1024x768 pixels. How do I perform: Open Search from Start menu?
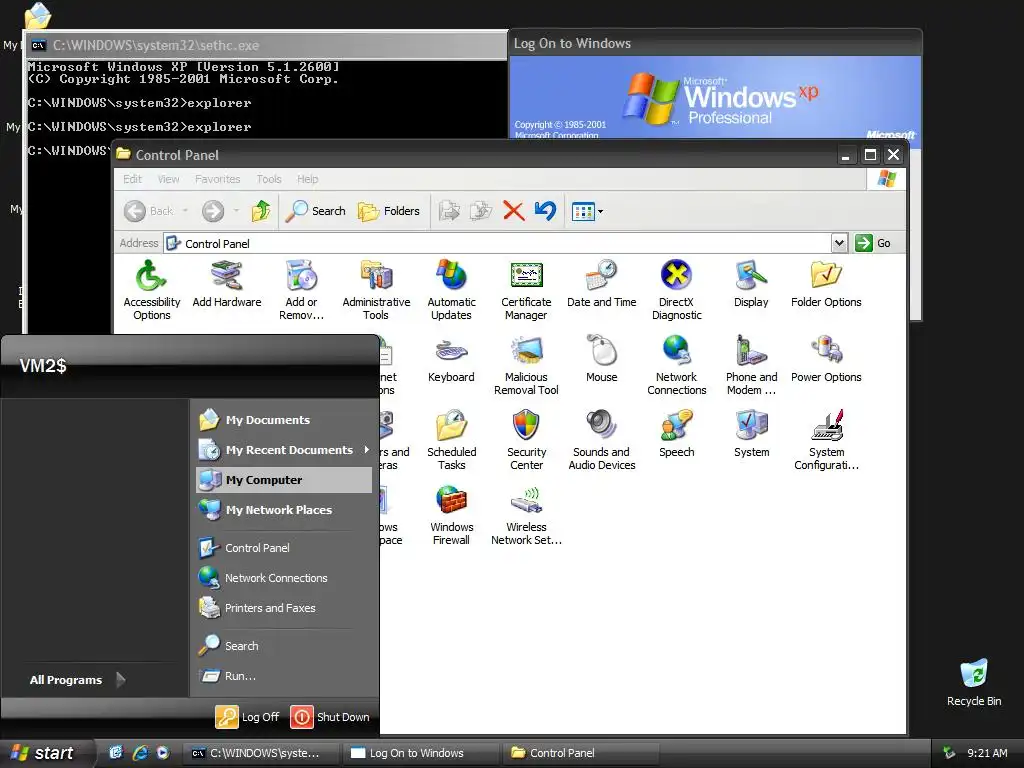click(284, 646)
